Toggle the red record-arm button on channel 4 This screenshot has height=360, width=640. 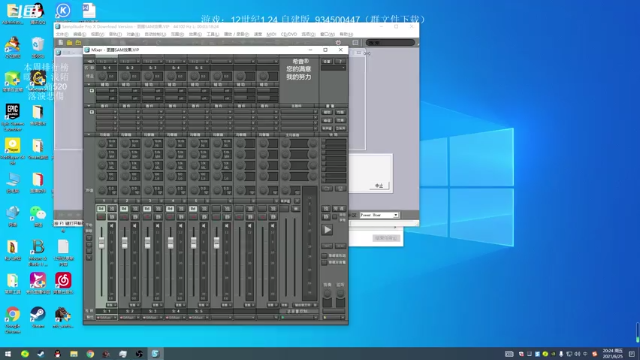[170, 217]
